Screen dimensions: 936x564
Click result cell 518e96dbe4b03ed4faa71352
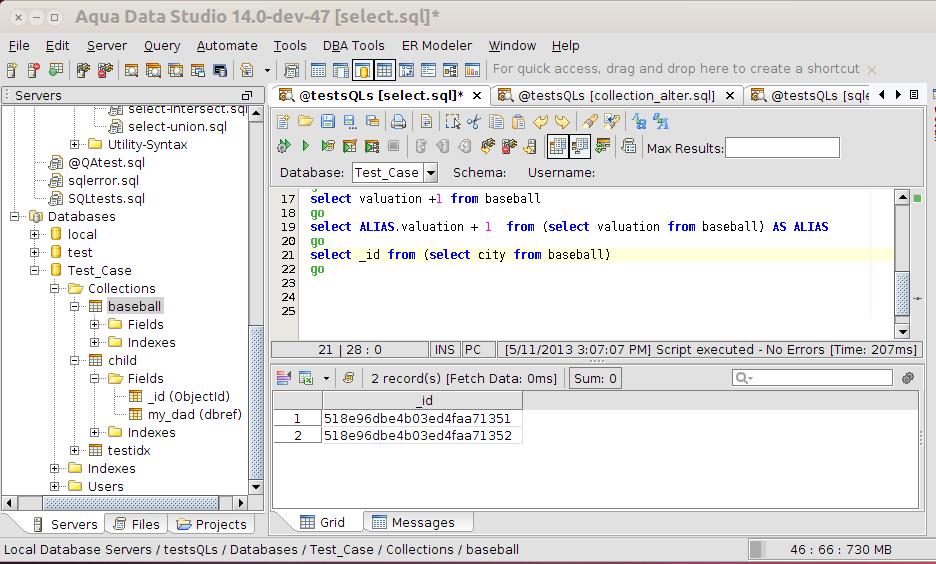pos(422,435)
